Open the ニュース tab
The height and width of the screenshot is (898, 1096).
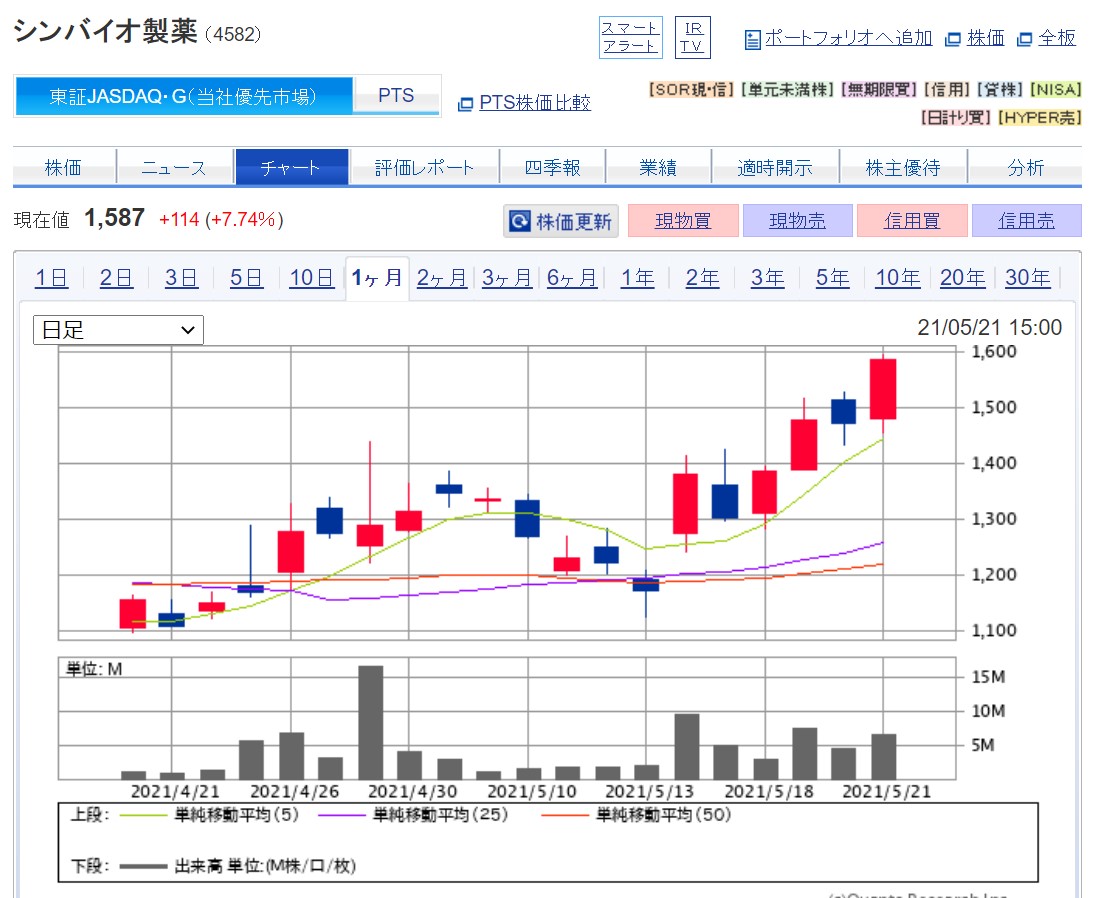174,167
